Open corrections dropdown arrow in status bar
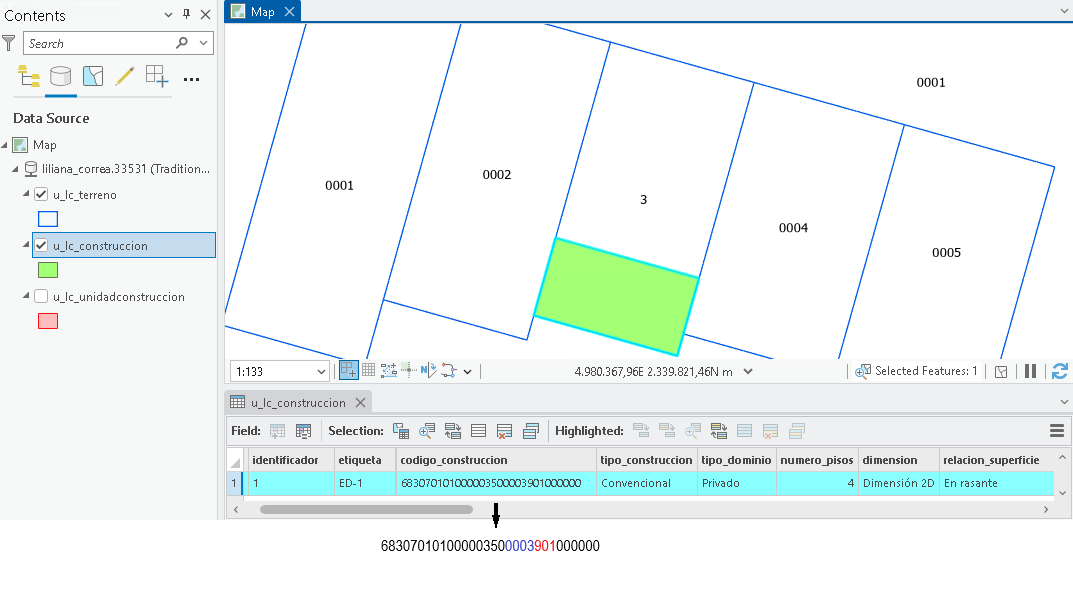 point(467,372)
